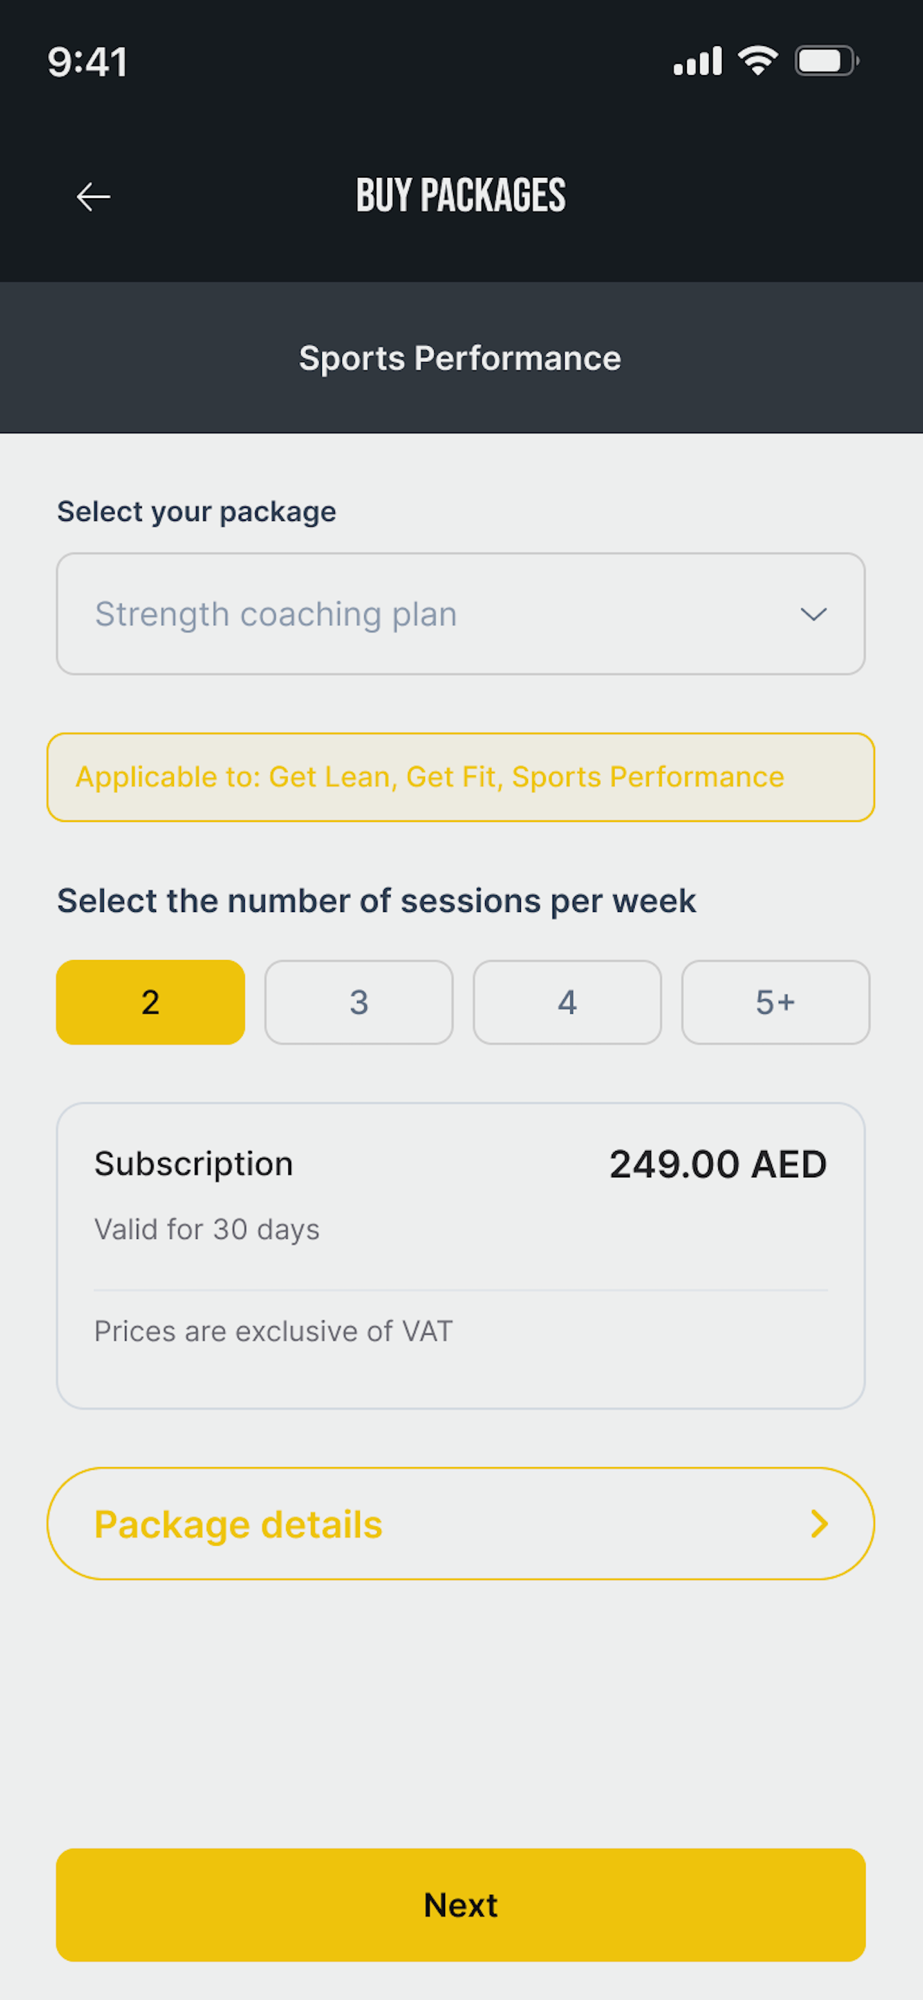Tap the 249.00 AED price

click(717, 1164)
